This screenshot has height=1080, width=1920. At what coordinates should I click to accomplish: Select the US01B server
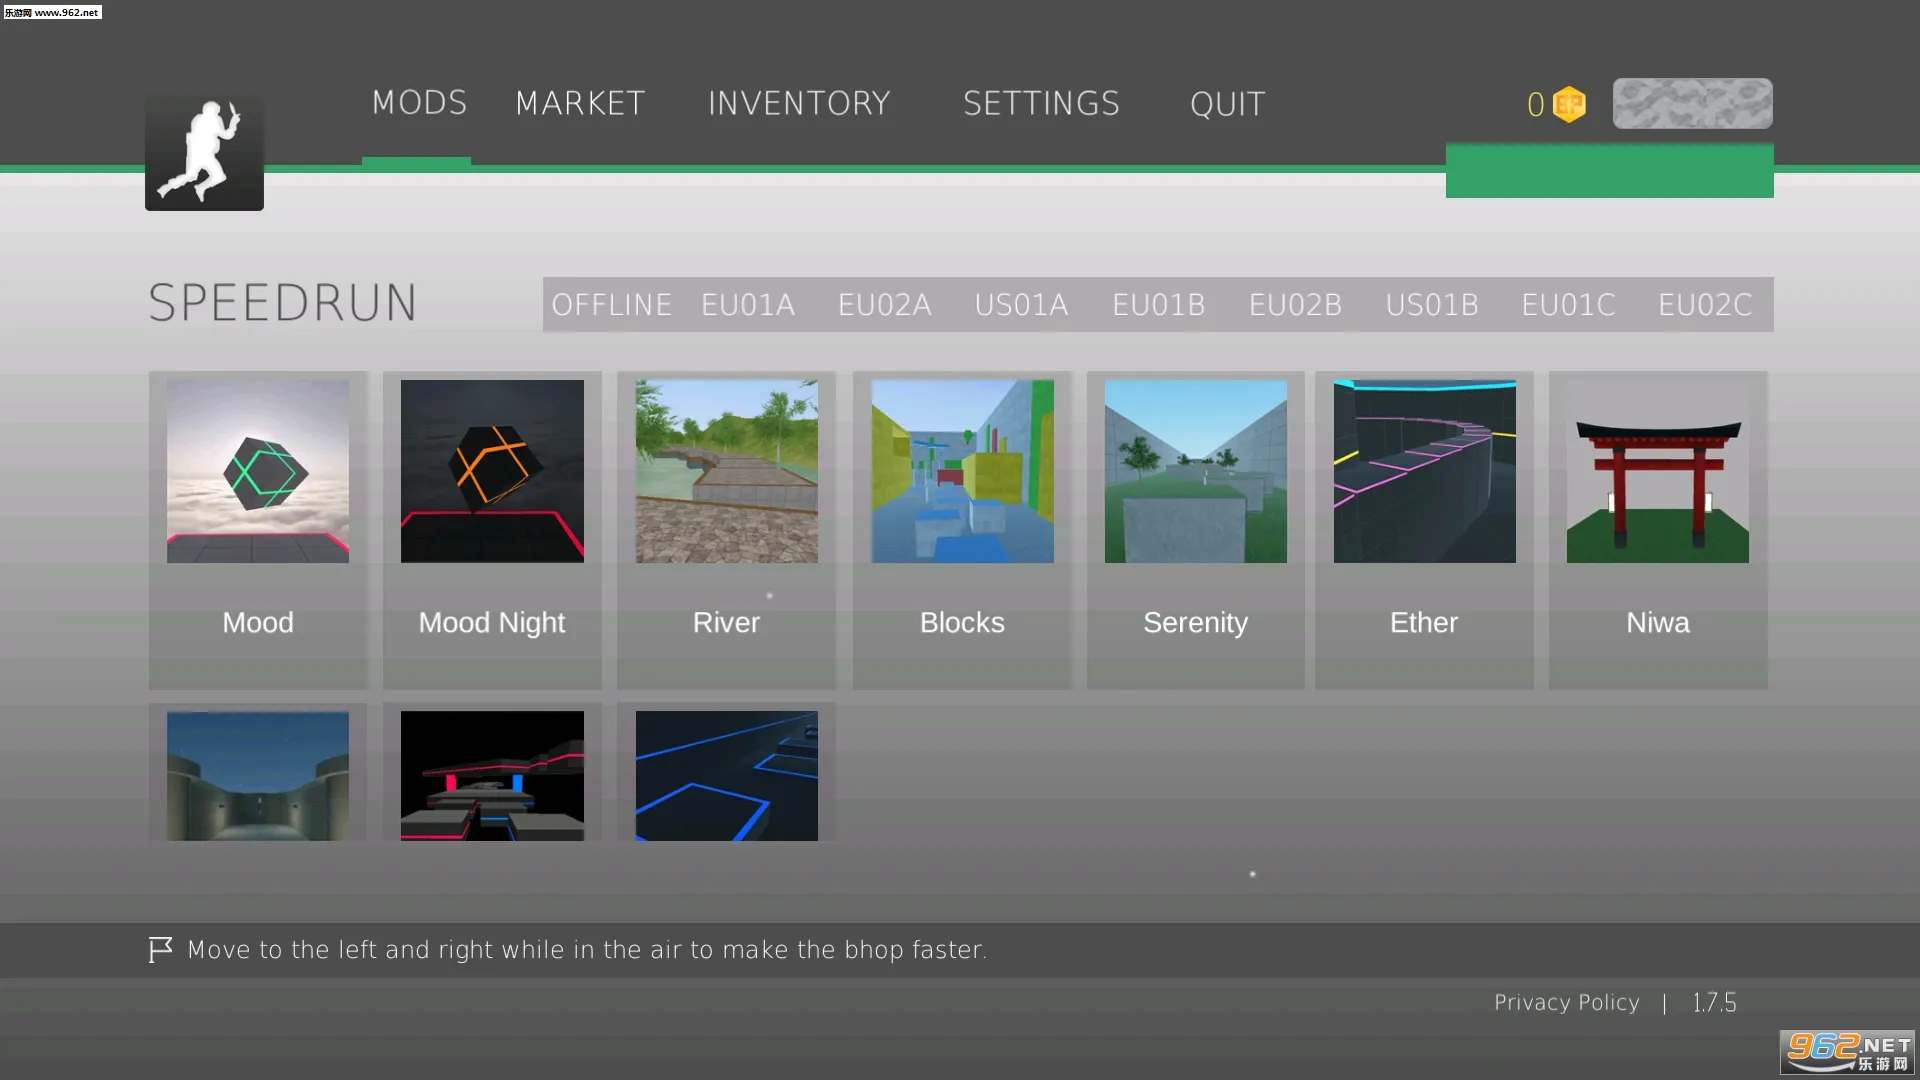[x=1431, y=304]
